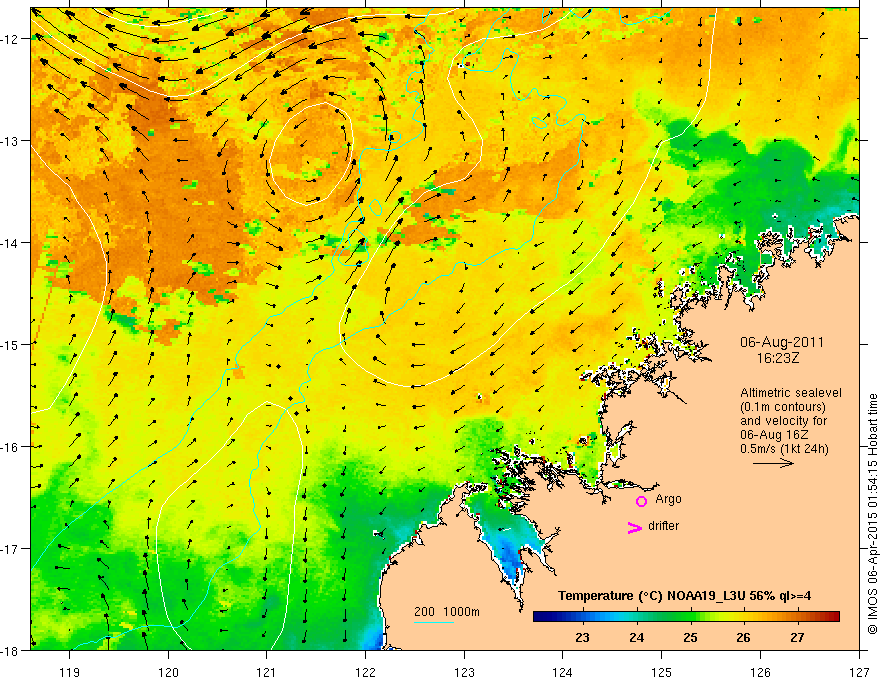Click the magenta Argo circle legend symbol
Screen dimensions: 880x680
[x=641, y=501]
